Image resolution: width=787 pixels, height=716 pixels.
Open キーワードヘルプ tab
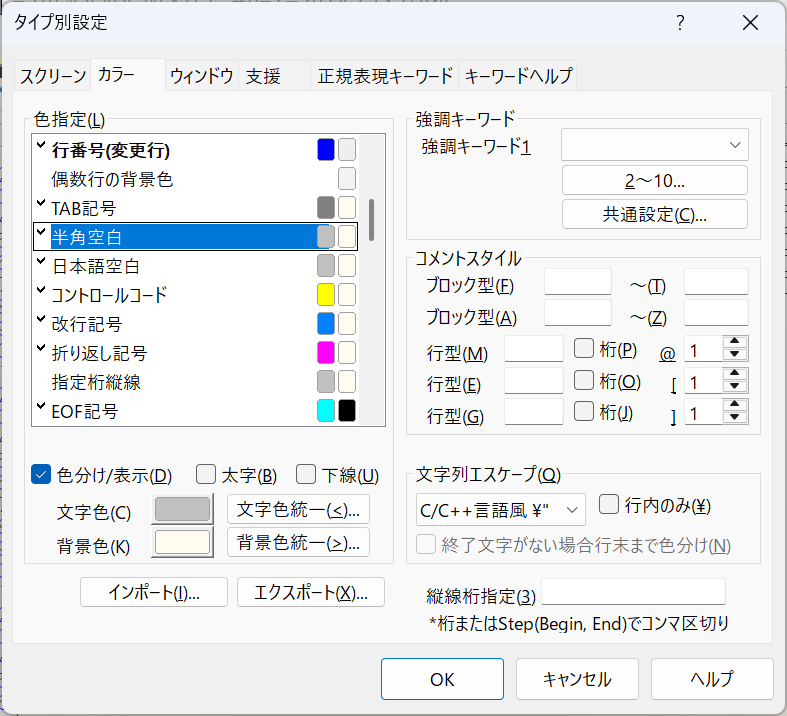point(518,76)
